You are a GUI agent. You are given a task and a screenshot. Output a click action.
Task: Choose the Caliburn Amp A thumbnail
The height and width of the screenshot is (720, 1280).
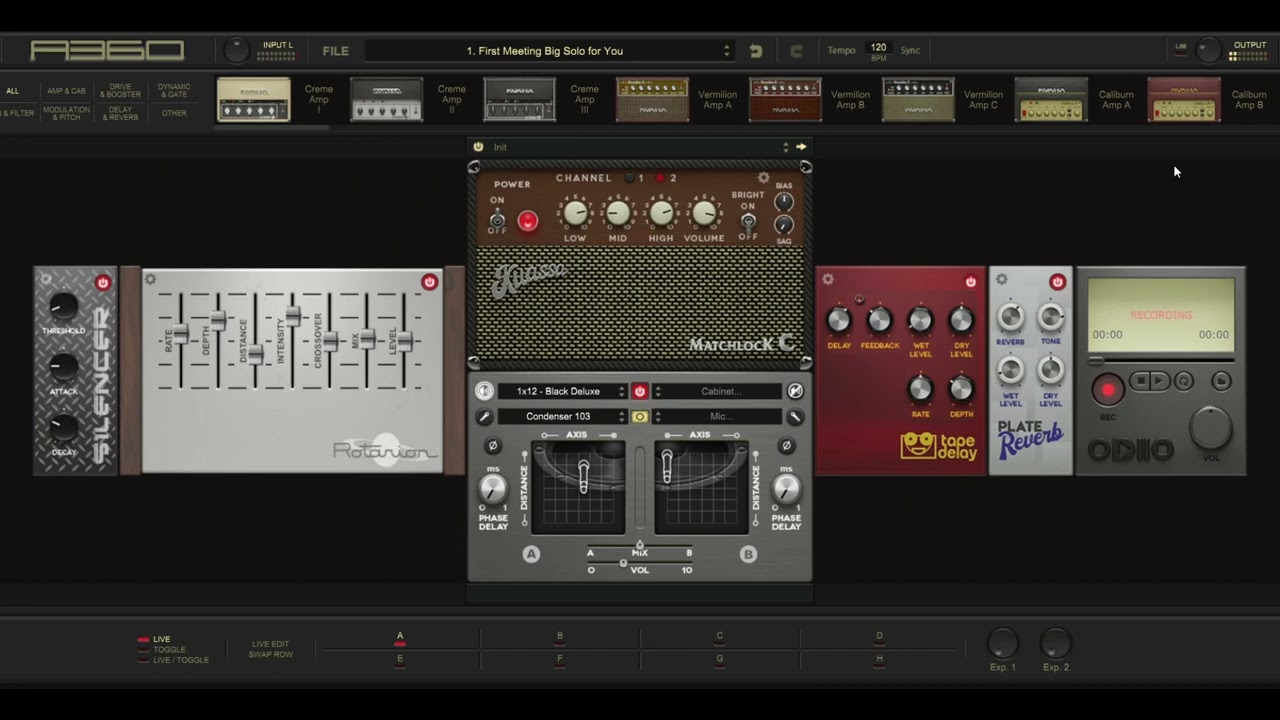[x=1051, y=100]
